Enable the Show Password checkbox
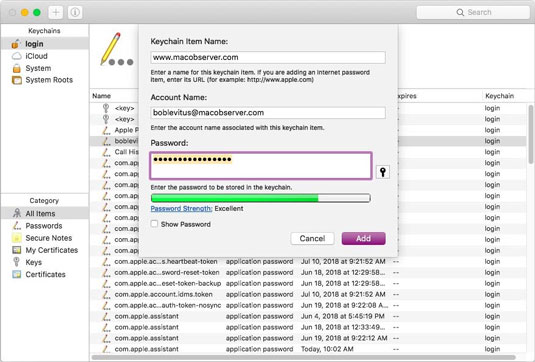Viewport: 535px width, 362px height. click(x=155, y=224)
